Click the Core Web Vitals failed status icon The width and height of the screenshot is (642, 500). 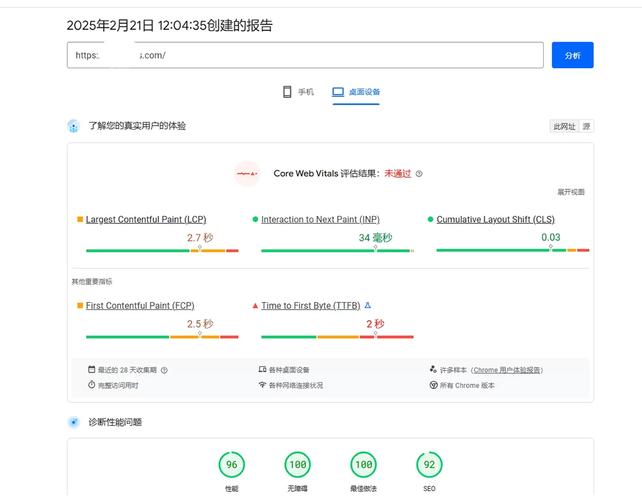[x=247, y=174]
